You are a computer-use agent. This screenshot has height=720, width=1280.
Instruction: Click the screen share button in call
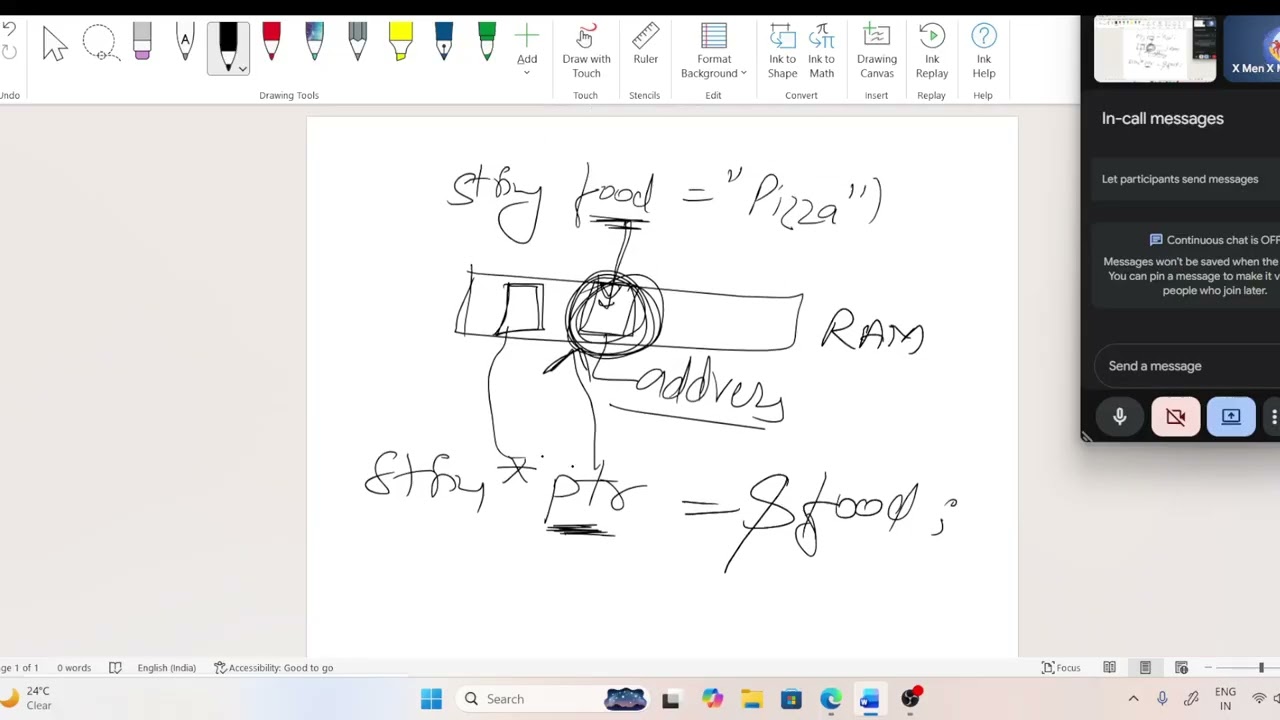1231,417
